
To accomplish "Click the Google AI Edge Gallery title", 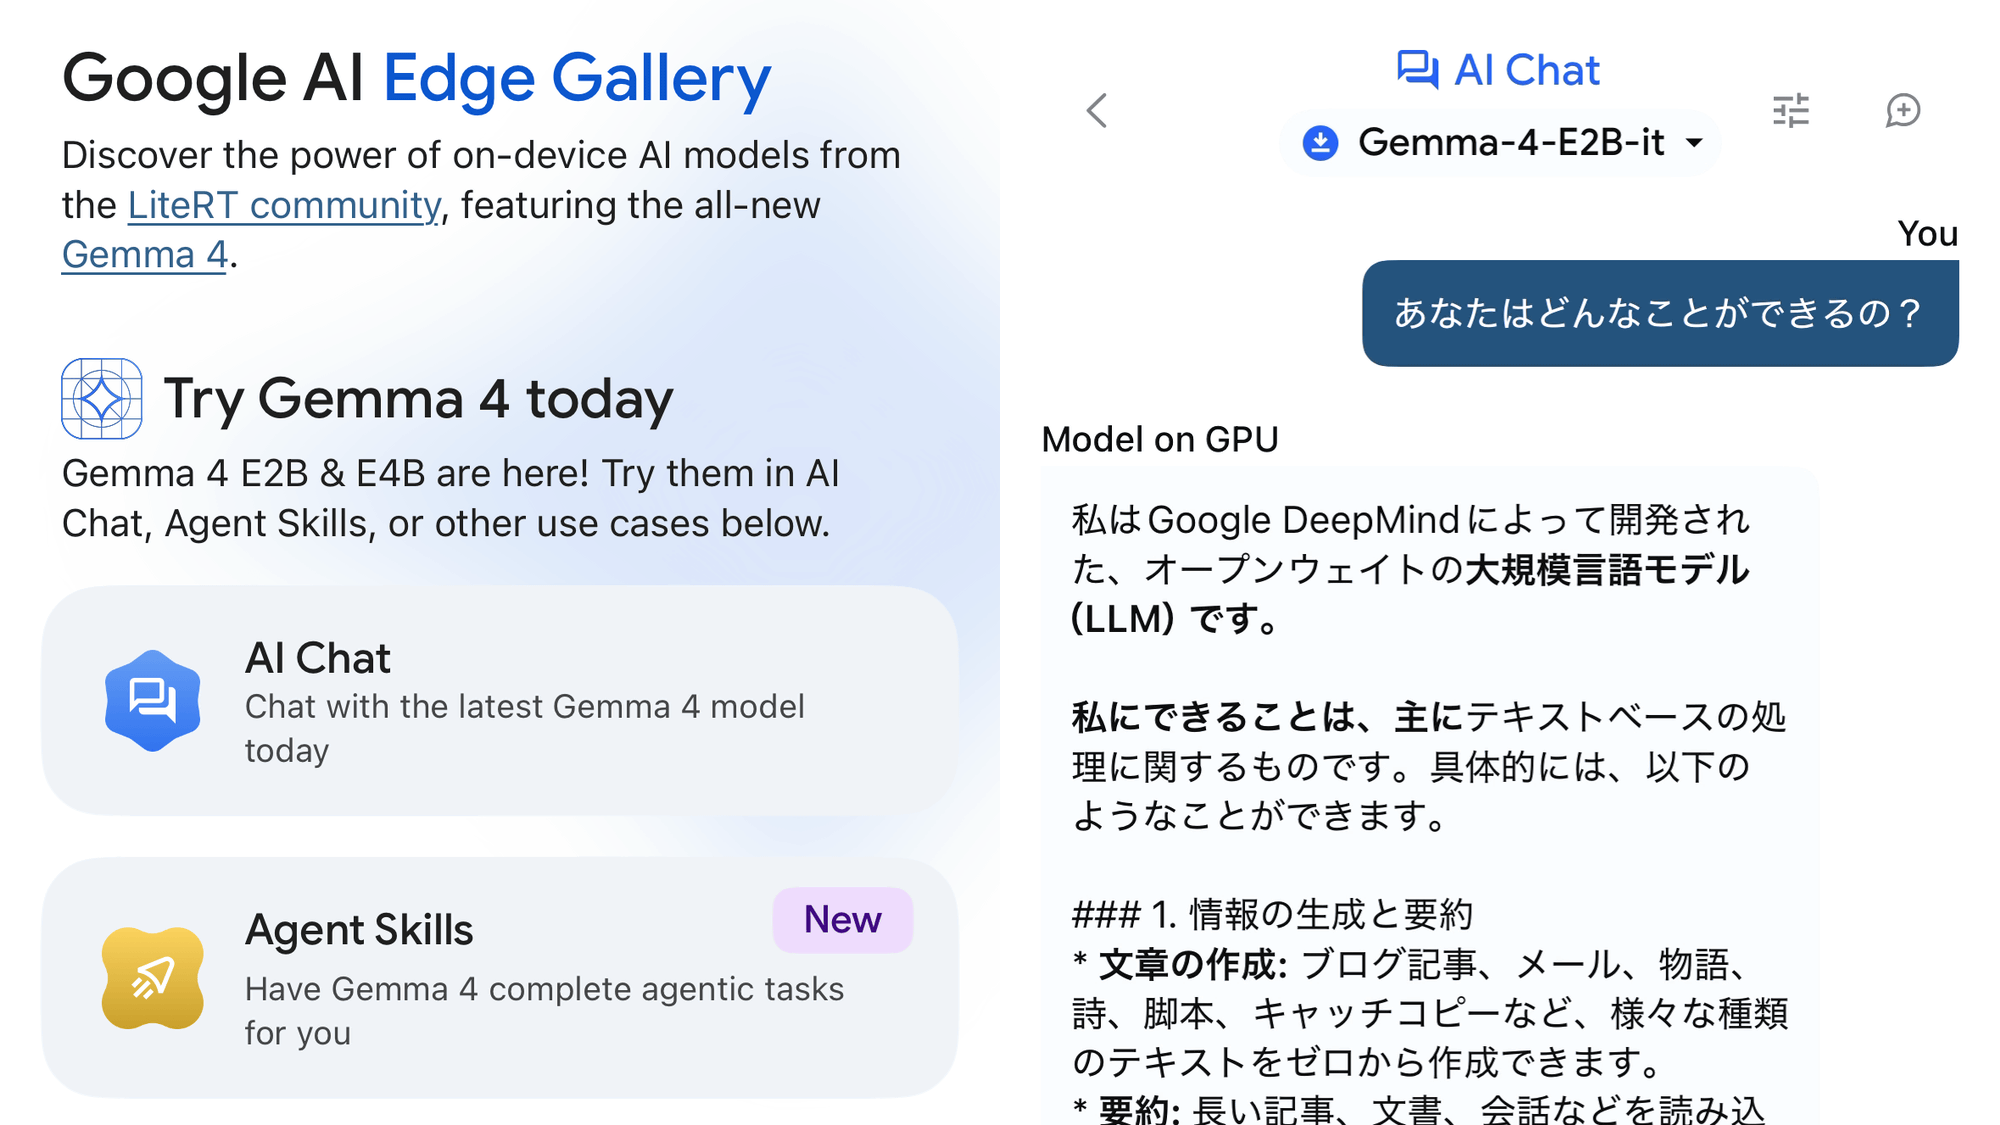I will pos(416,78).
